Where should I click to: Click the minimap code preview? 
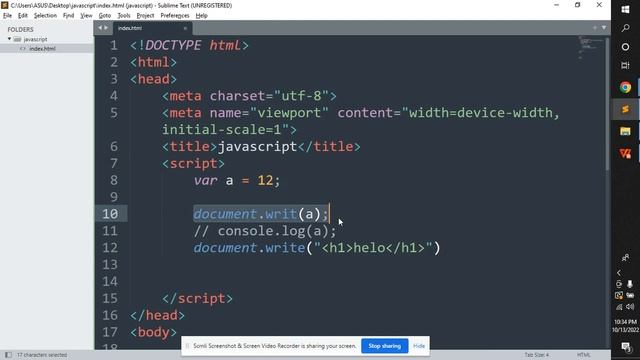(590, 47)
